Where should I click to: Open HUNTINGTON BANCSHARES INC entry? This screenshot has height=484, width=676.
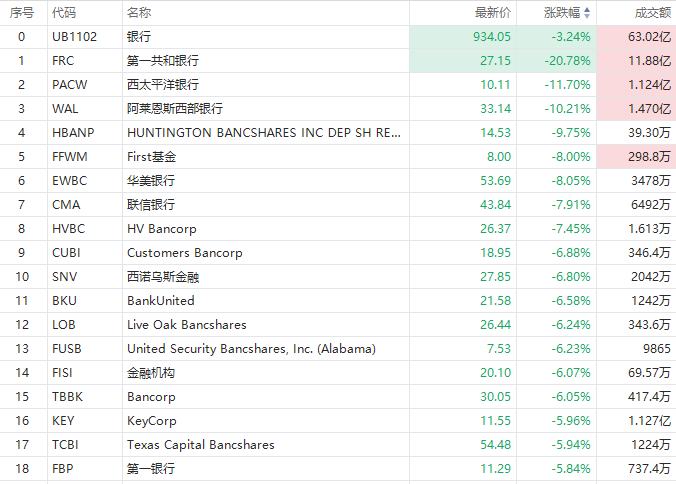point(265,132)
